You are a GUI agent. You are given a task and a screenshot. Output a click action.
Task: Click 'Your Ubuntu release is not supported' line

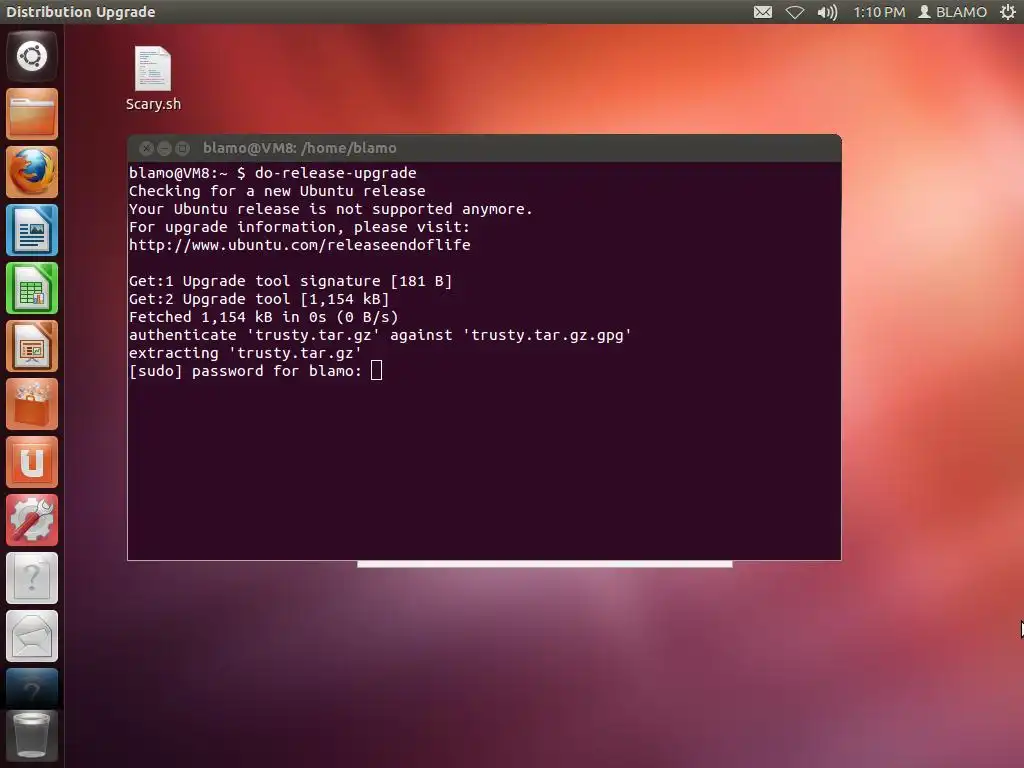point(330,209)
